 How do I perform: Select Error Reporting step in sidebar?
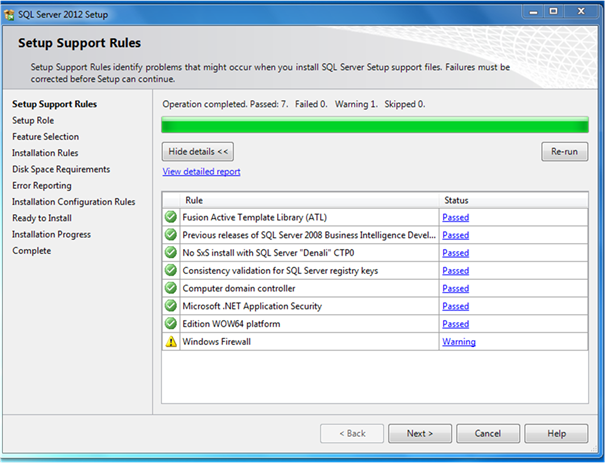(42, 186)
